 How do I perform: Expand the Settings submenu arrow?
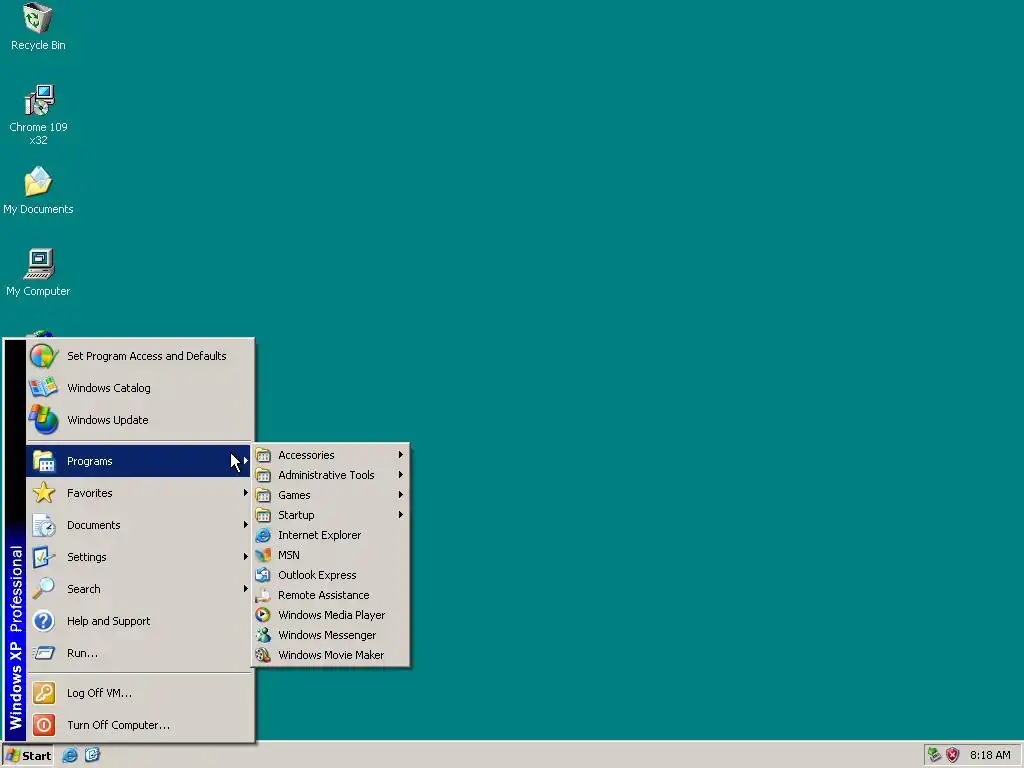pos(246,557)
